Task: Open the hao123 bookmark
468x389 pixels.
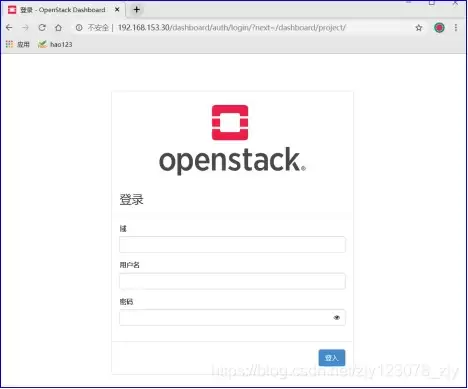Action: click(x=55, y=44)
